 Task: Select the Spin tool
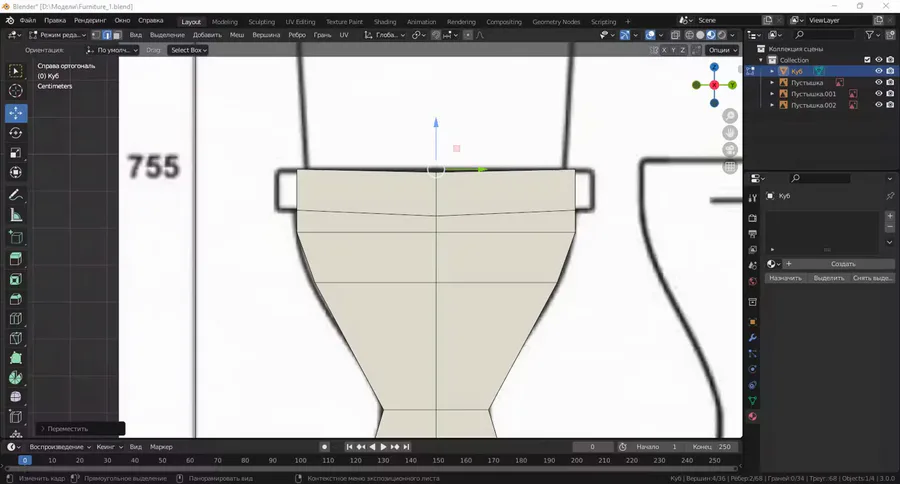click(x=15, y=378)
